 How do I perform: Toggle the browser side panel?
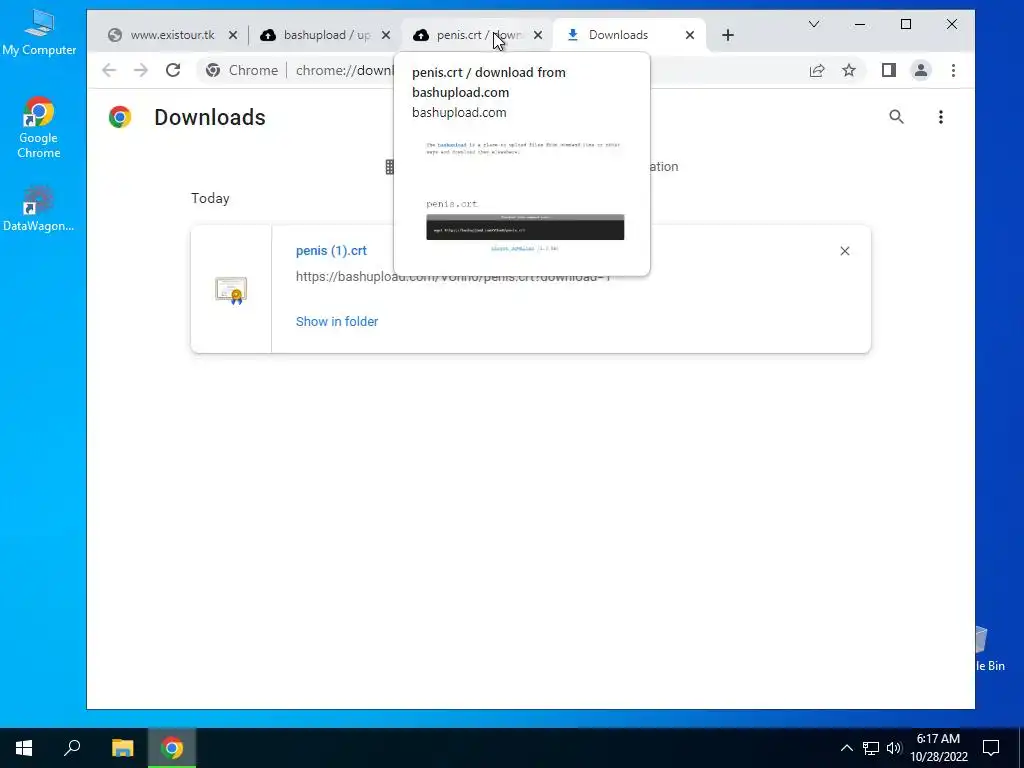(889, 71)
